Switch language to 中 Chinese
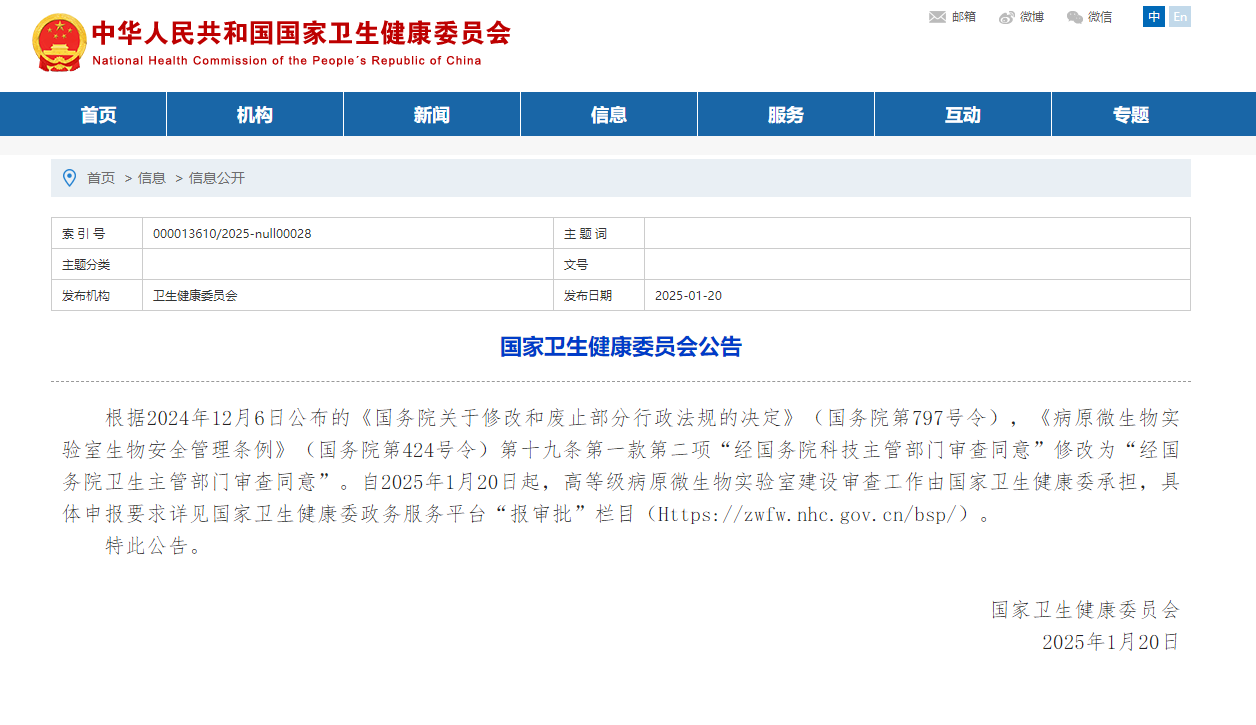This screenshot has height=725, width=1256. point(1154,17)
